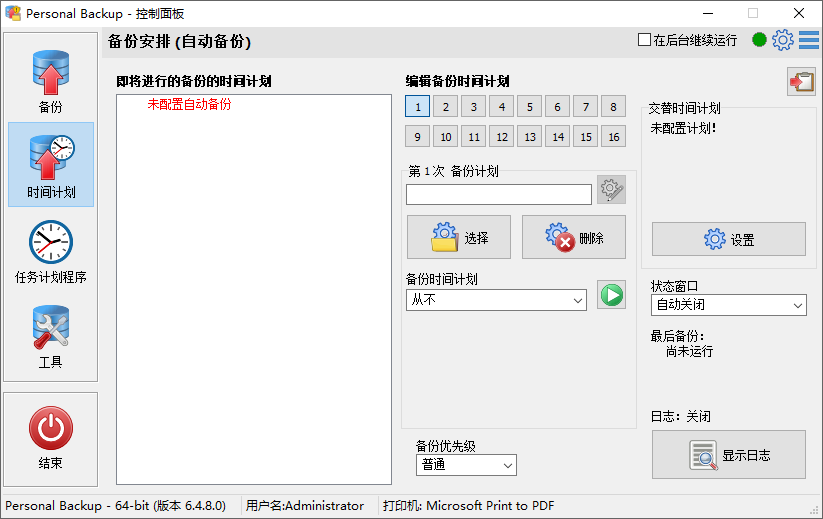Image resolution: width=823 pixels, height=519 pixels.
Task: Click the gear-with-pencil edit task icon
Action: [x=611, y=189]
